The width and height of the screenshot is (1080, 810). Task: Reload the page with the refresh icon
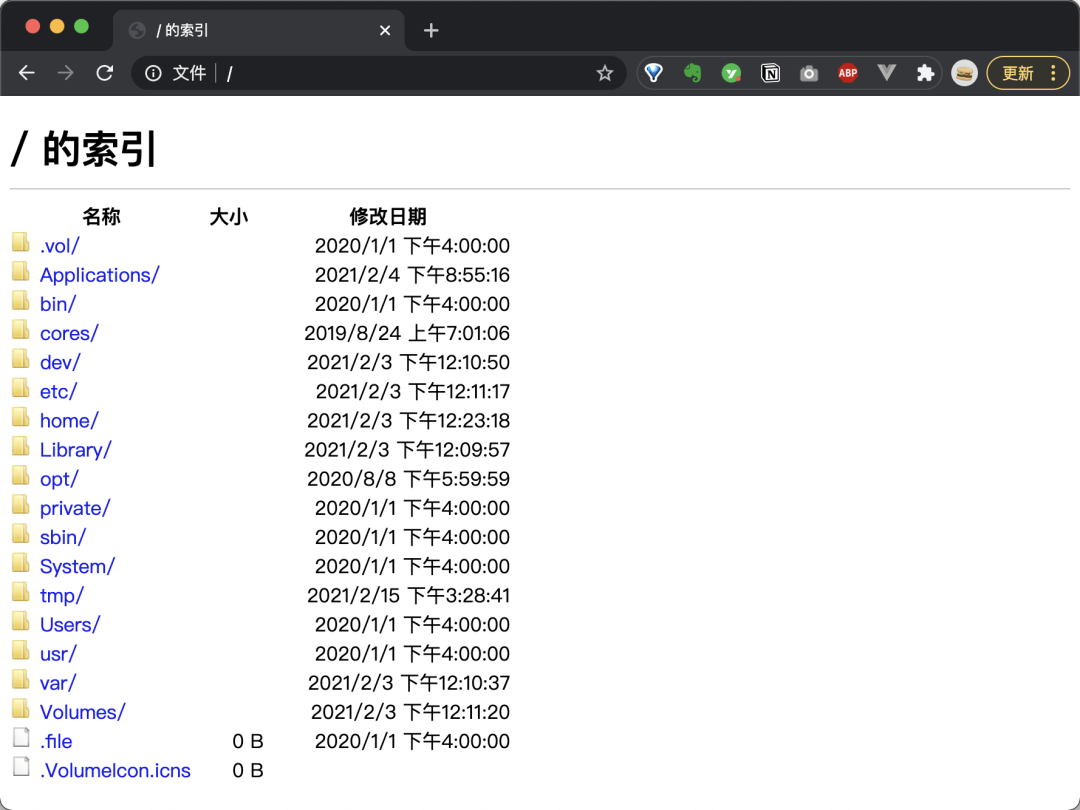click(x=105, y=73)
